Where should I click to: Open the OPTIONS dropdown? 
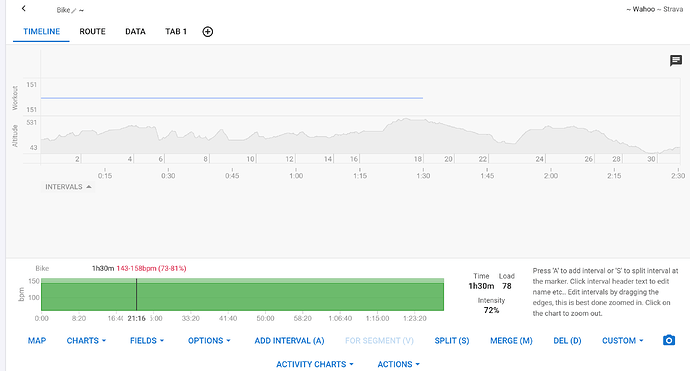pyautogui.click(x=209, y=341)
